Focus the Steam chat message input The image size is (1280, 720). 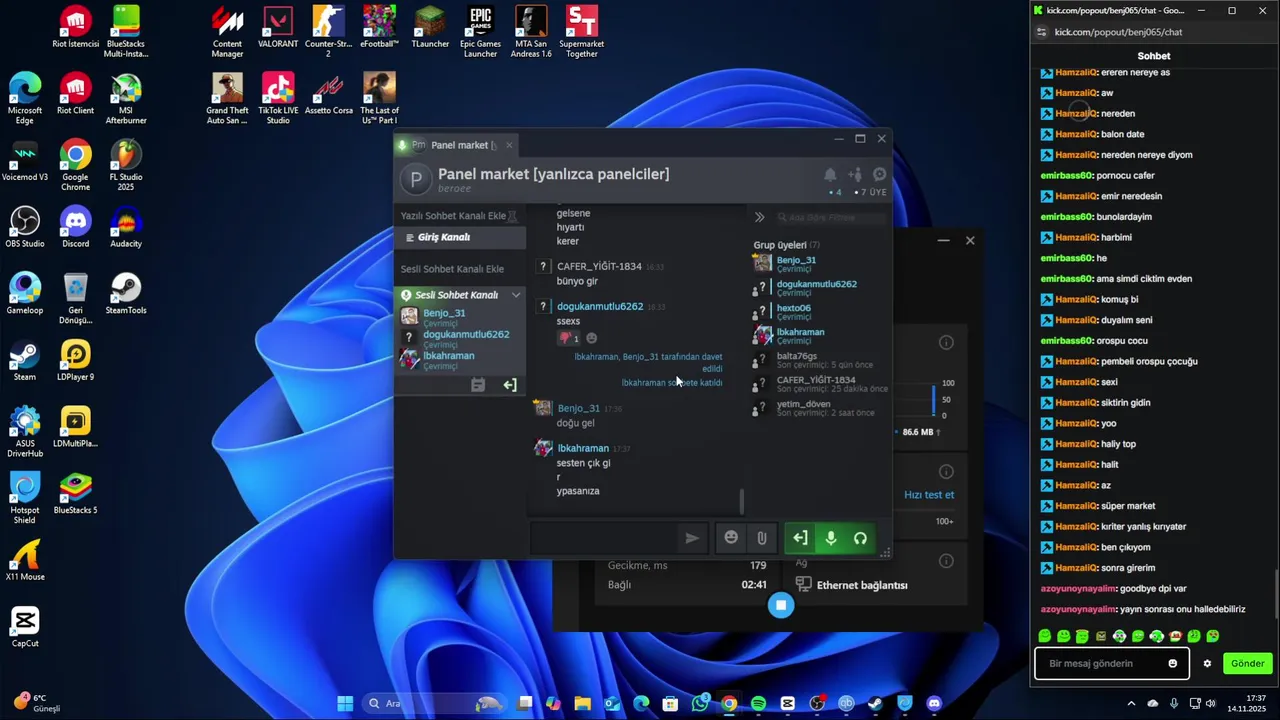pos(602,538)
